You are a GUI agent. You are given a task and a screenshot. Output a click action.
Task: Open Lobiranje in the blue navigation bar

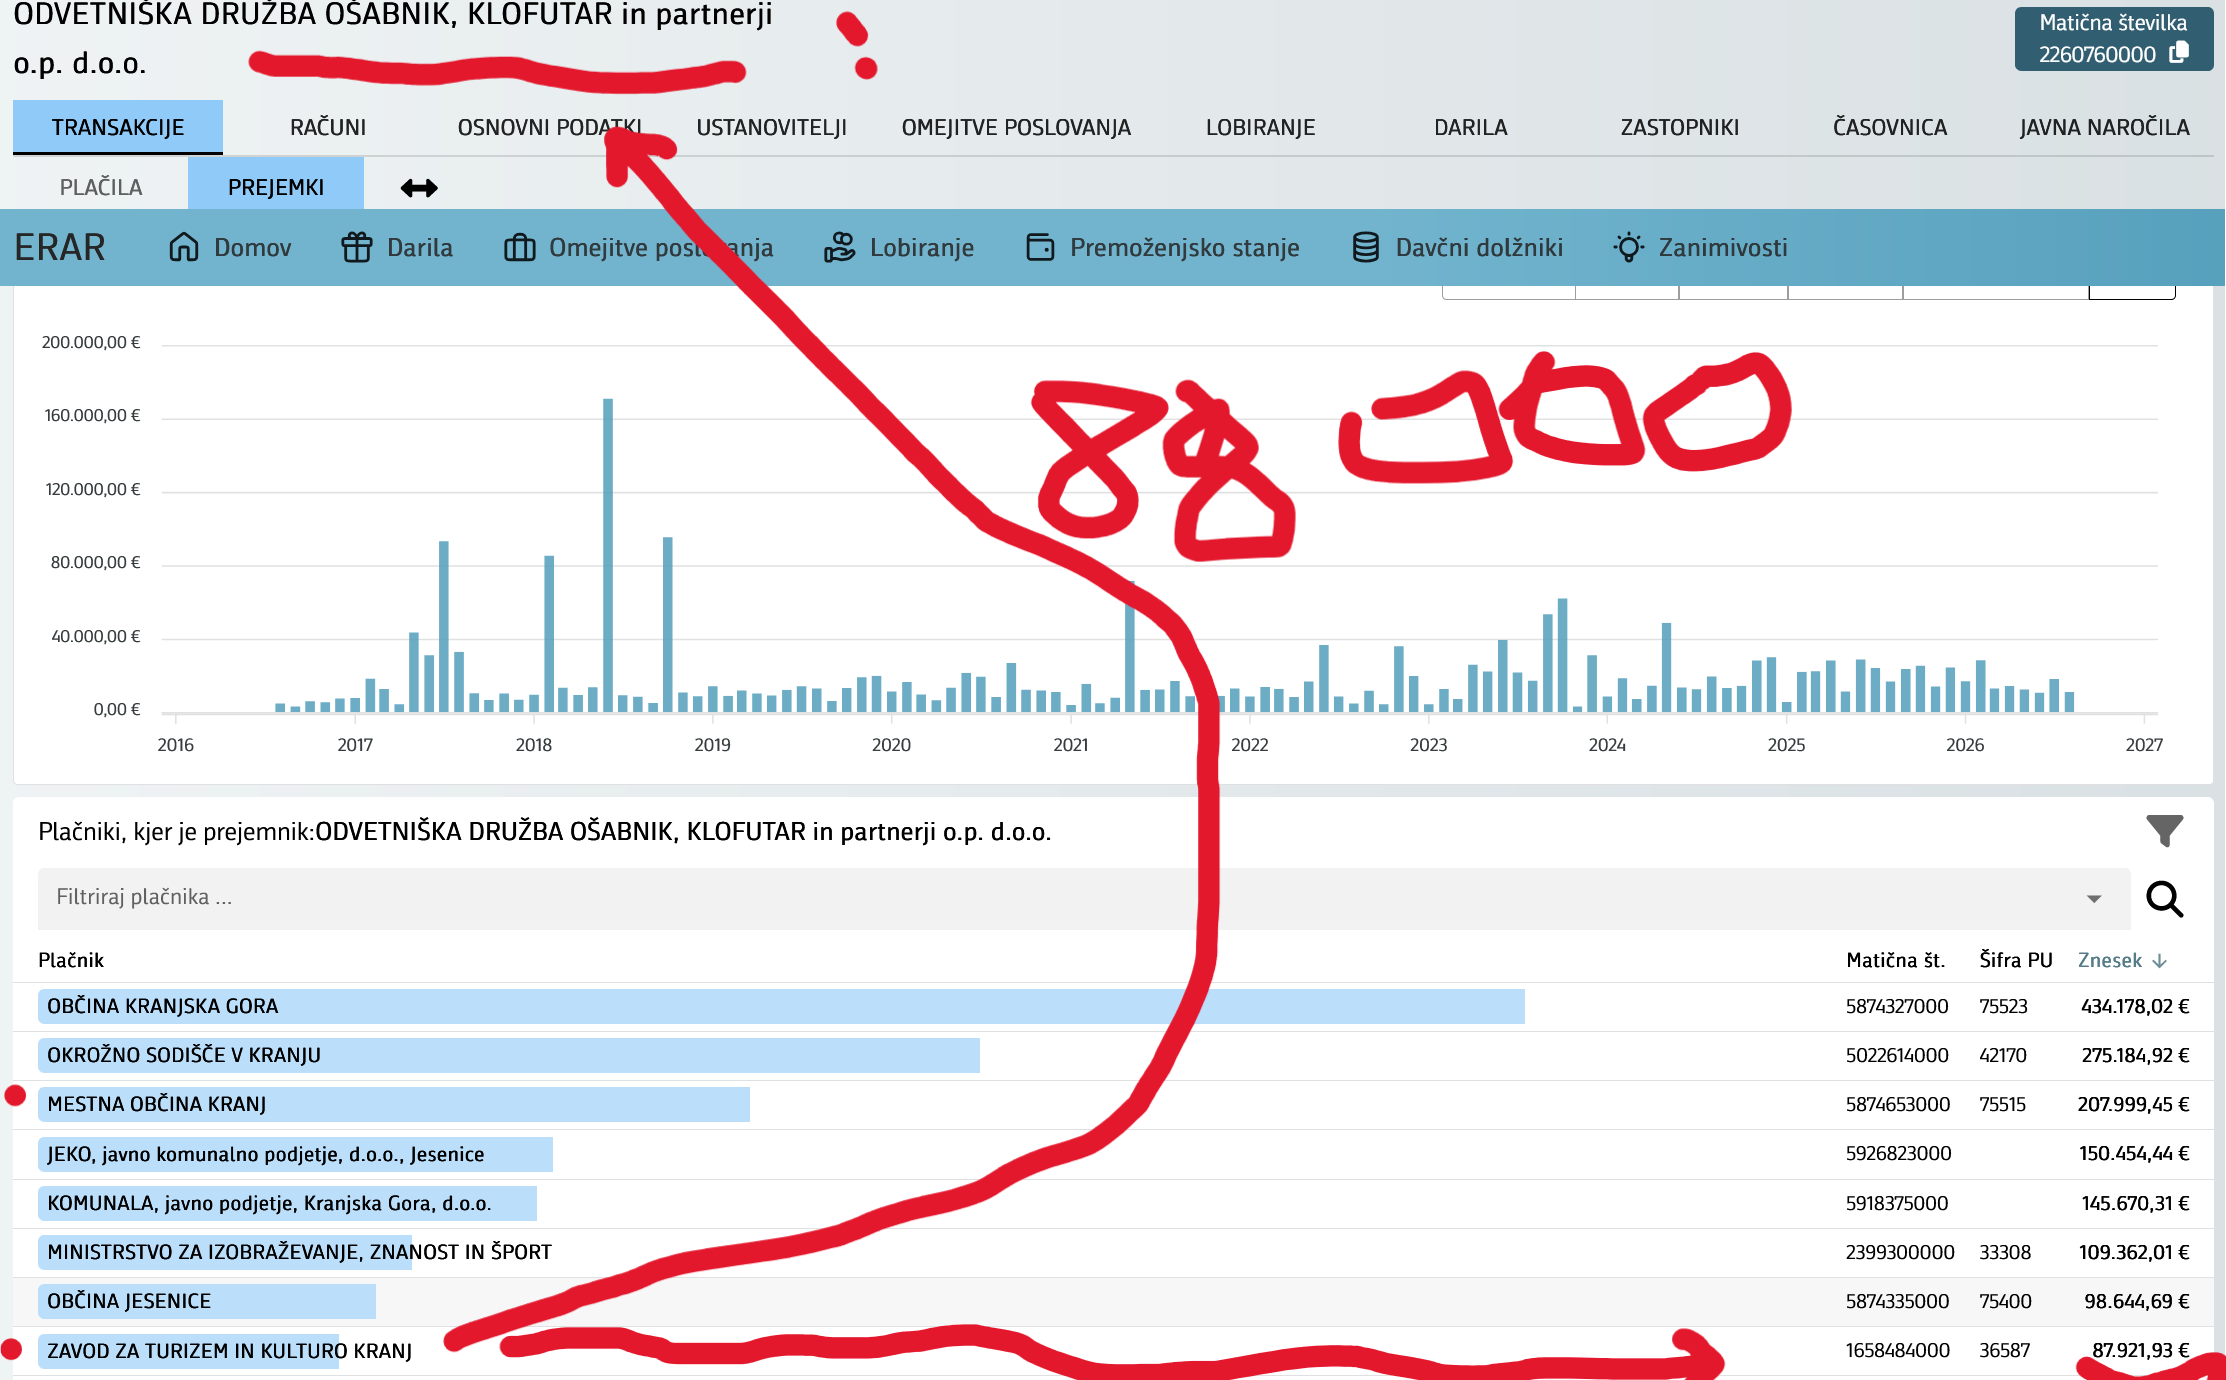(898, 247)
